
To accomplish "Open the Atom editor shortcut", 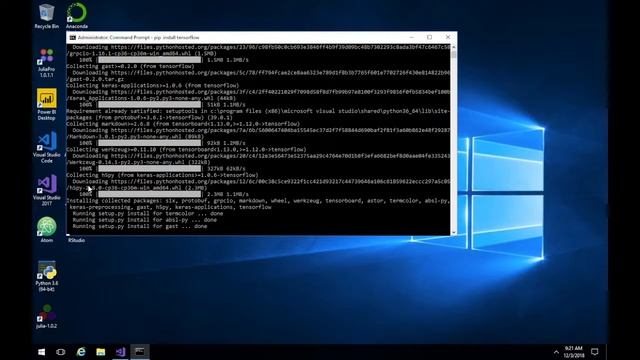I will [47, 230].
